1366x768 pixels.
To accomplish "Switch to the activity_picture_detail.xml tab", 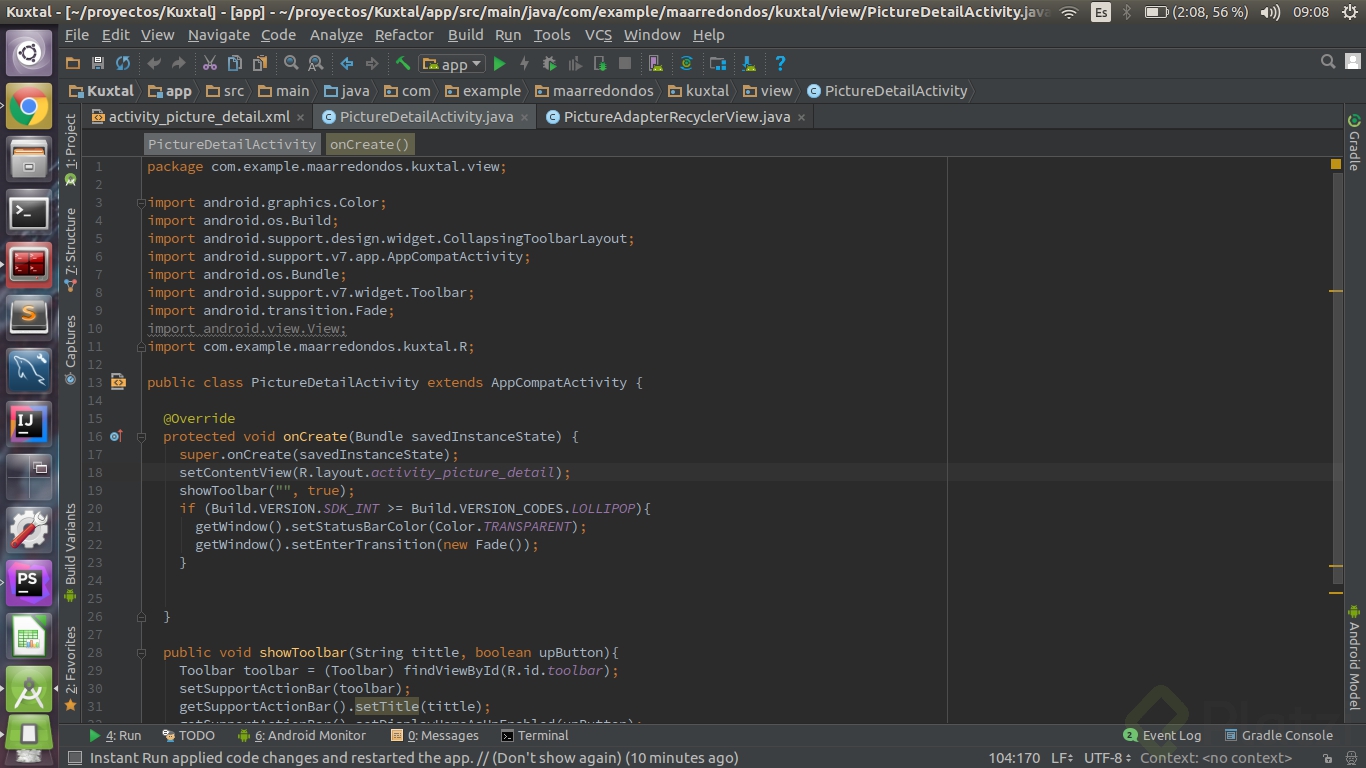I will (198, 117).
